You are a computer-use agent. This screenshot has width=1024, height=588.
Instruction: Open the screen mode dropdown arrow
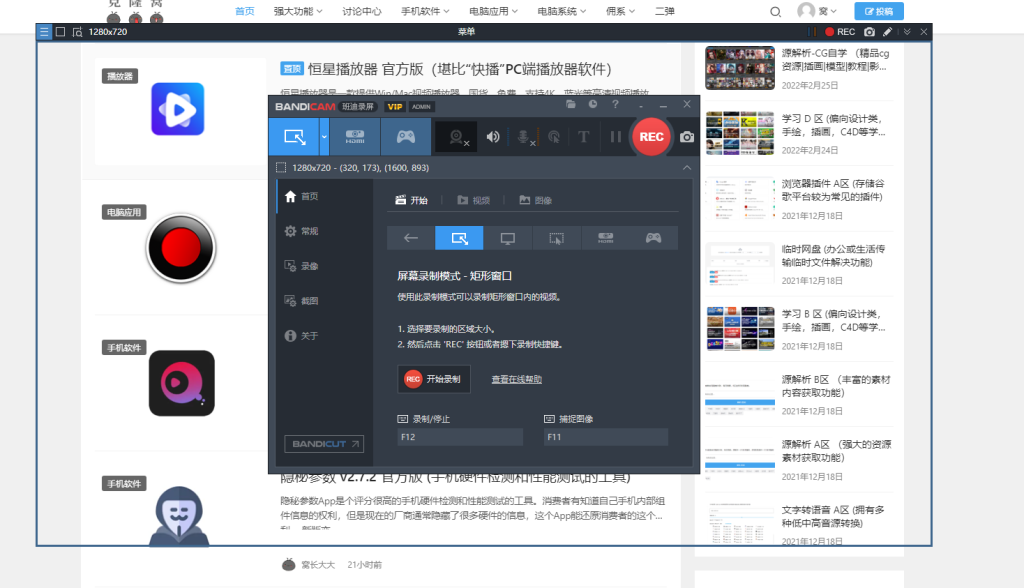coord(324,137)
